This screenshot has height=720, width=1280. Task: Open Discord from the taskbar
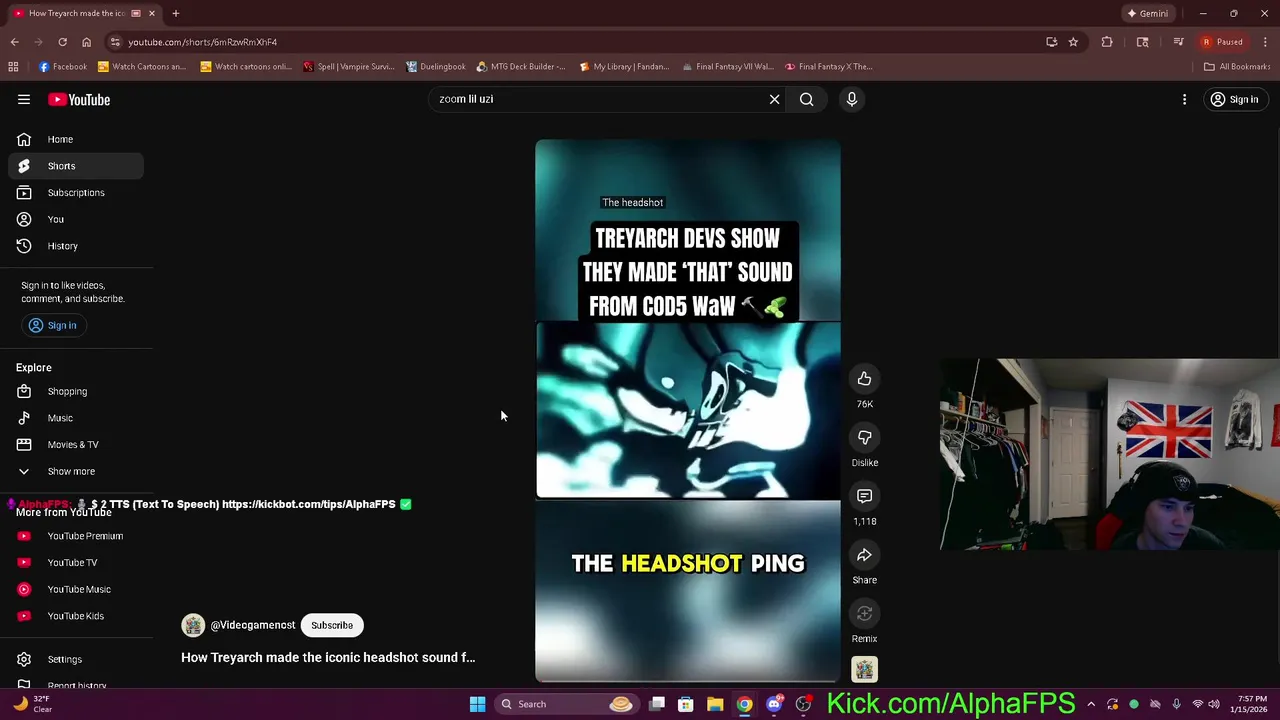774,704
